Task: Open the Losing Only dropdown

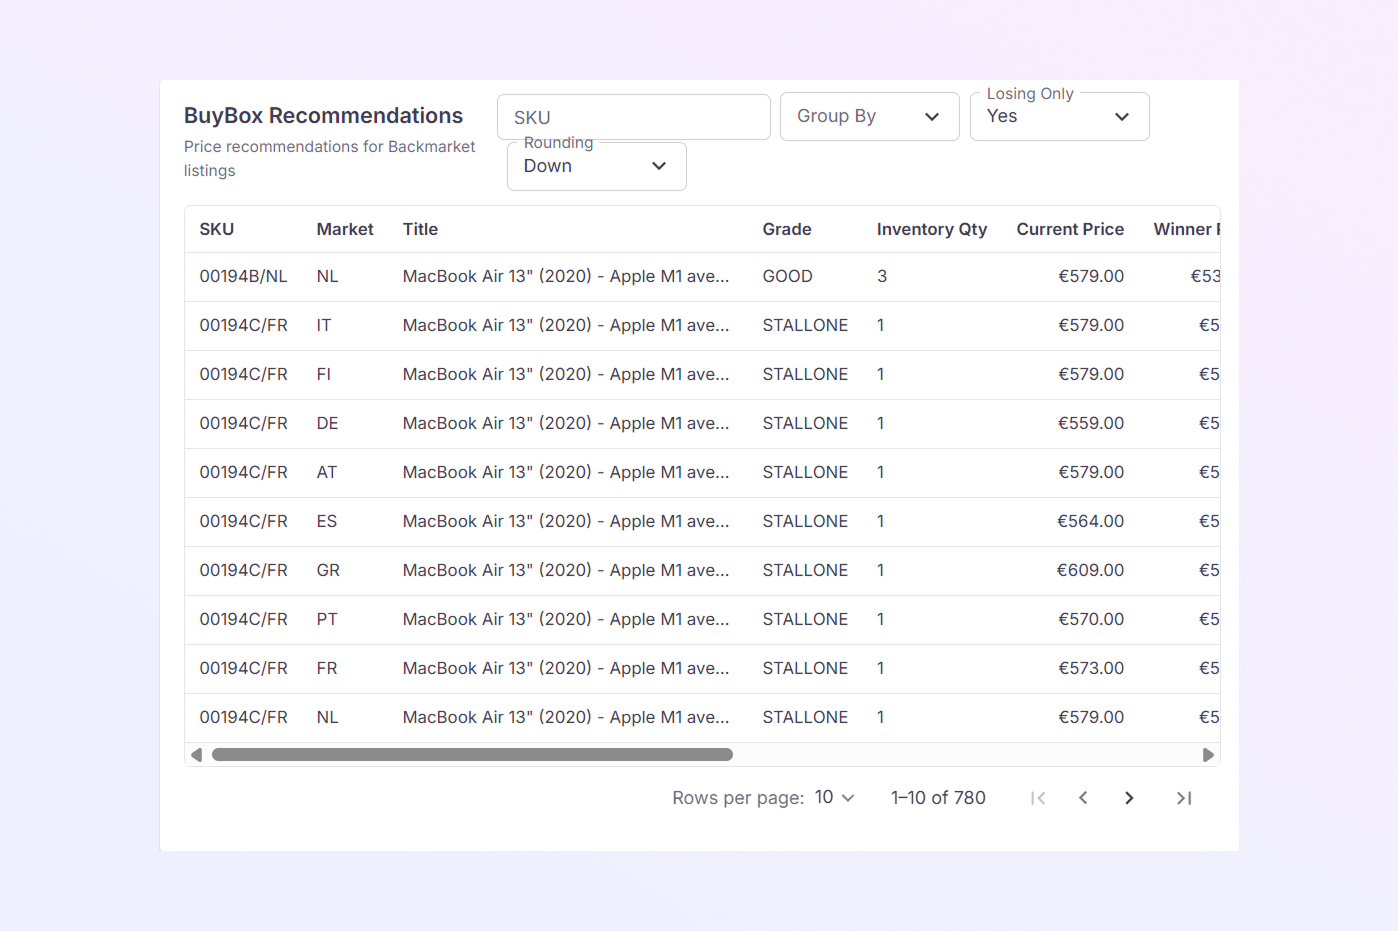Action: (x=1059, y=116)
